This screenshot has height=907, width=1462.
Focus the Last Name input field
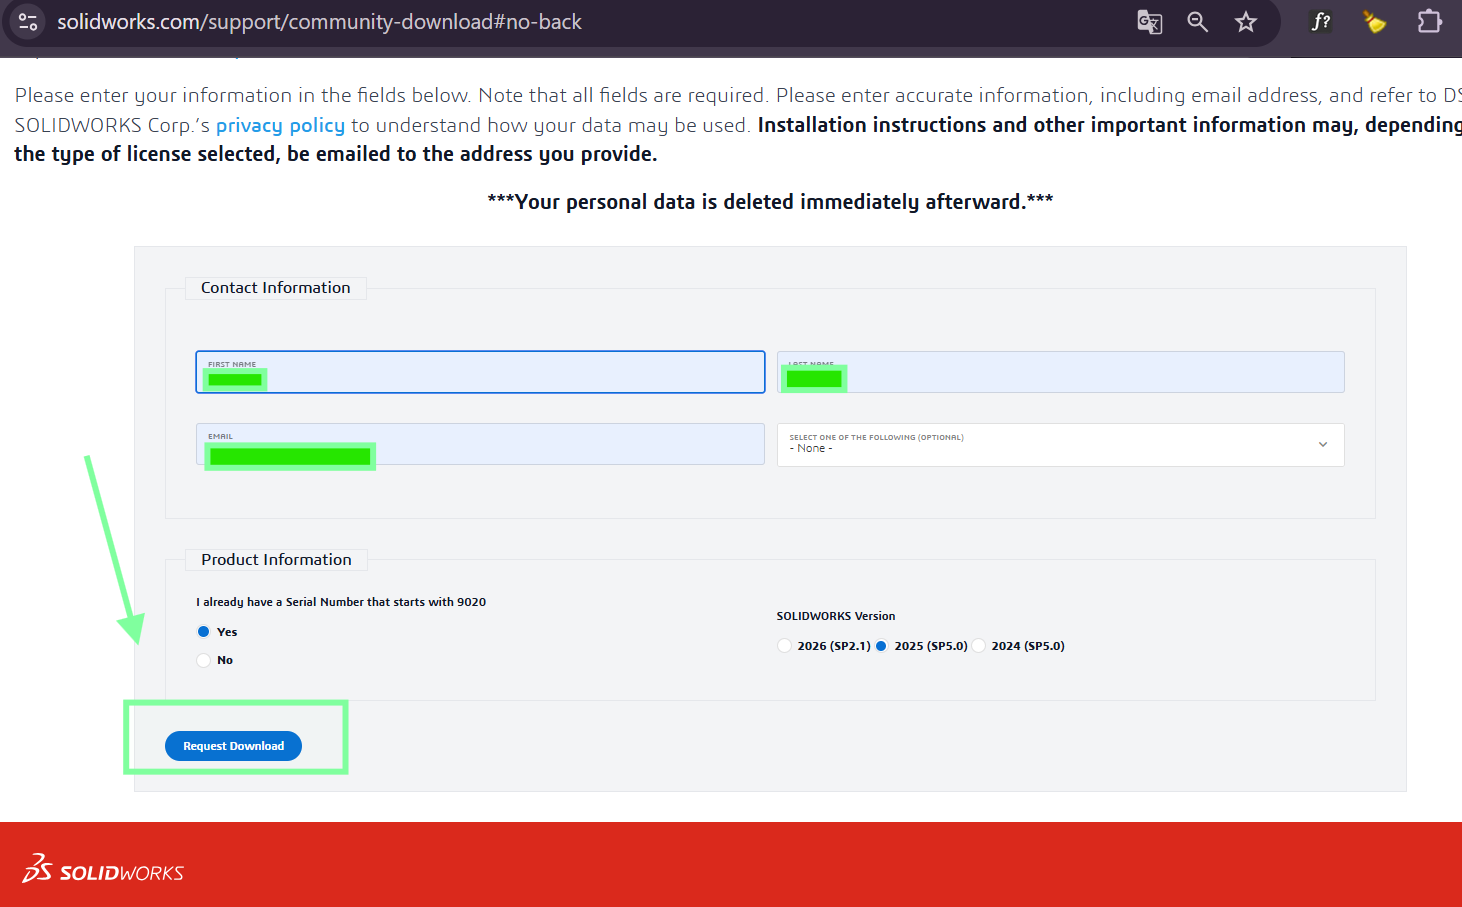click(1060, 372)
